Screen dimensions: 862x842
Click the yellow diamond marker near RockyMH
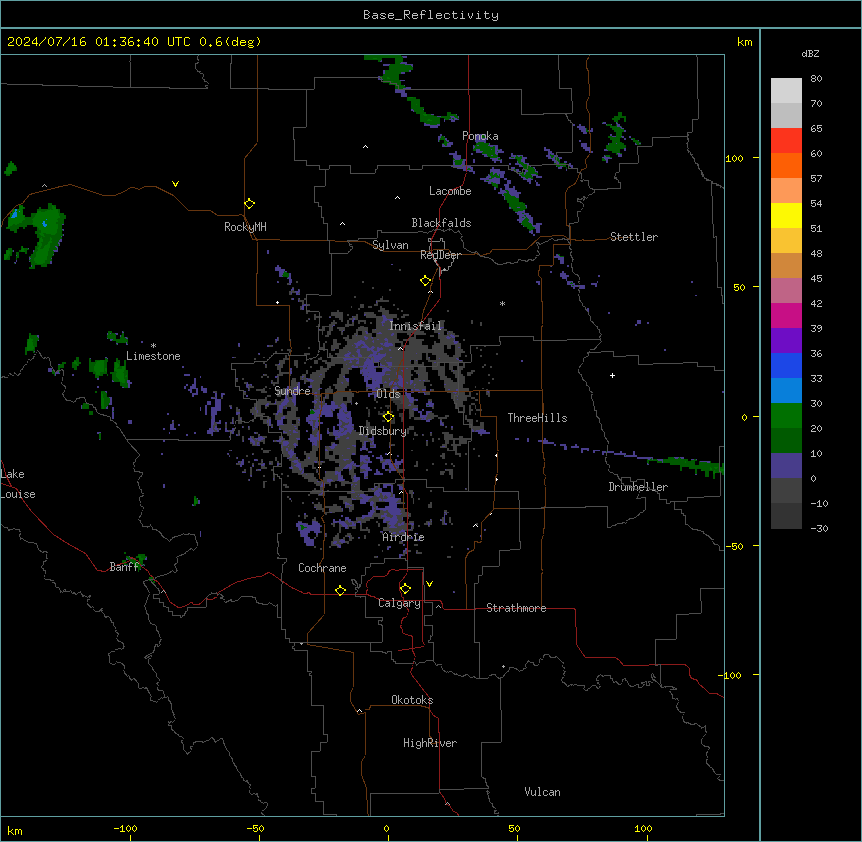(249, 204)
